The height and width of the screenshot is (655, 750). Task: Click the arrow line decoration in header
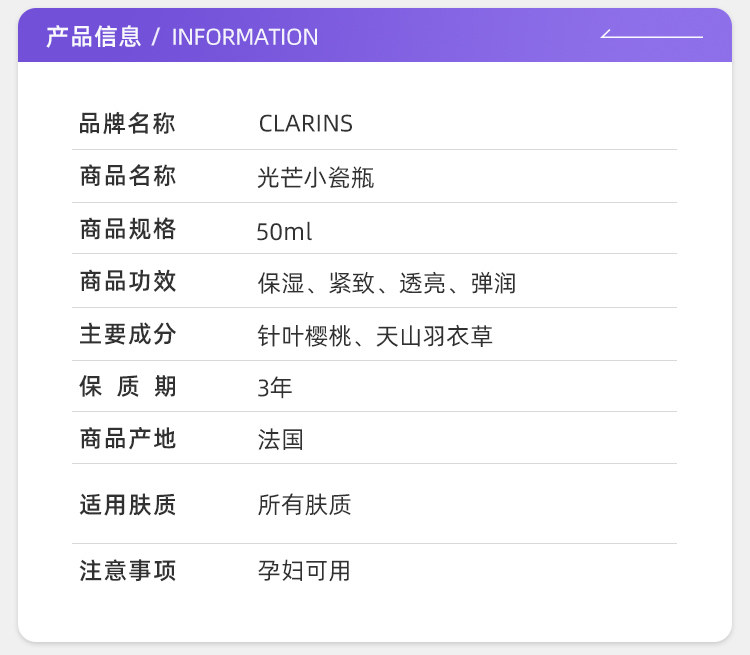point(652,36)
